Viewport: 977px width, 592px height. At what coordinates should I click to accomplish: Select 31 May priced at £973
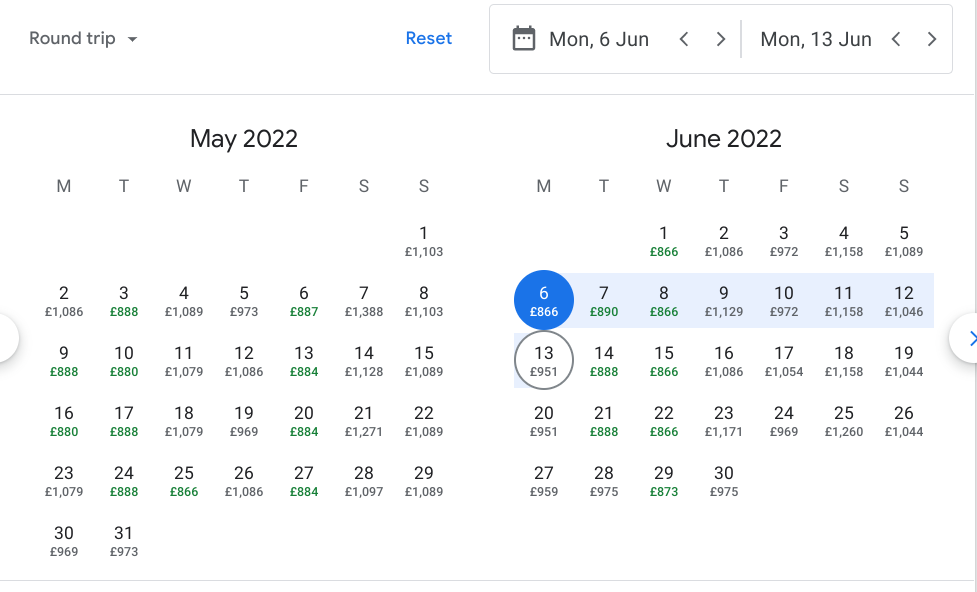[124, 540]
